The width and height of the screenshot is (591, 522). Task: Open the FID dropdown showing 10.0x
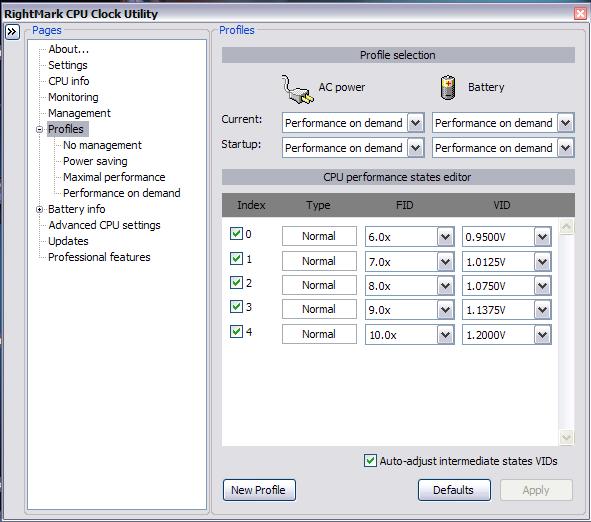[445, 334]
